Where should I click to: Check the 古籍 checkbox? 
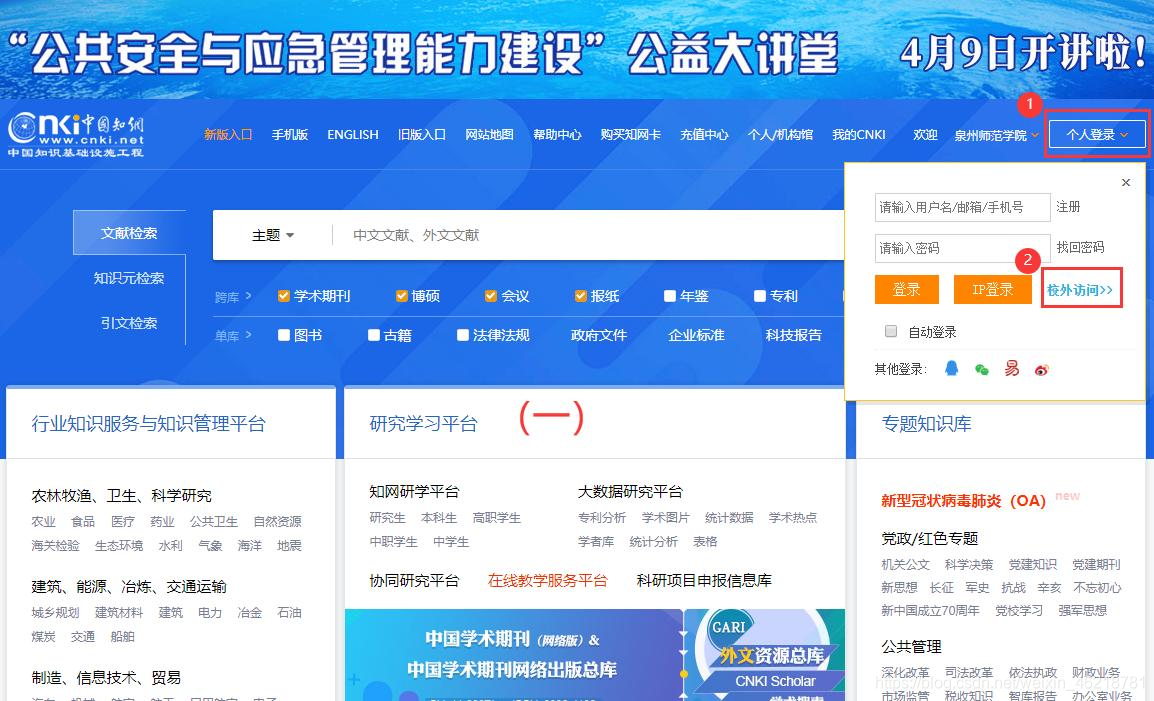pyautogui.click(x=374, y=335)
